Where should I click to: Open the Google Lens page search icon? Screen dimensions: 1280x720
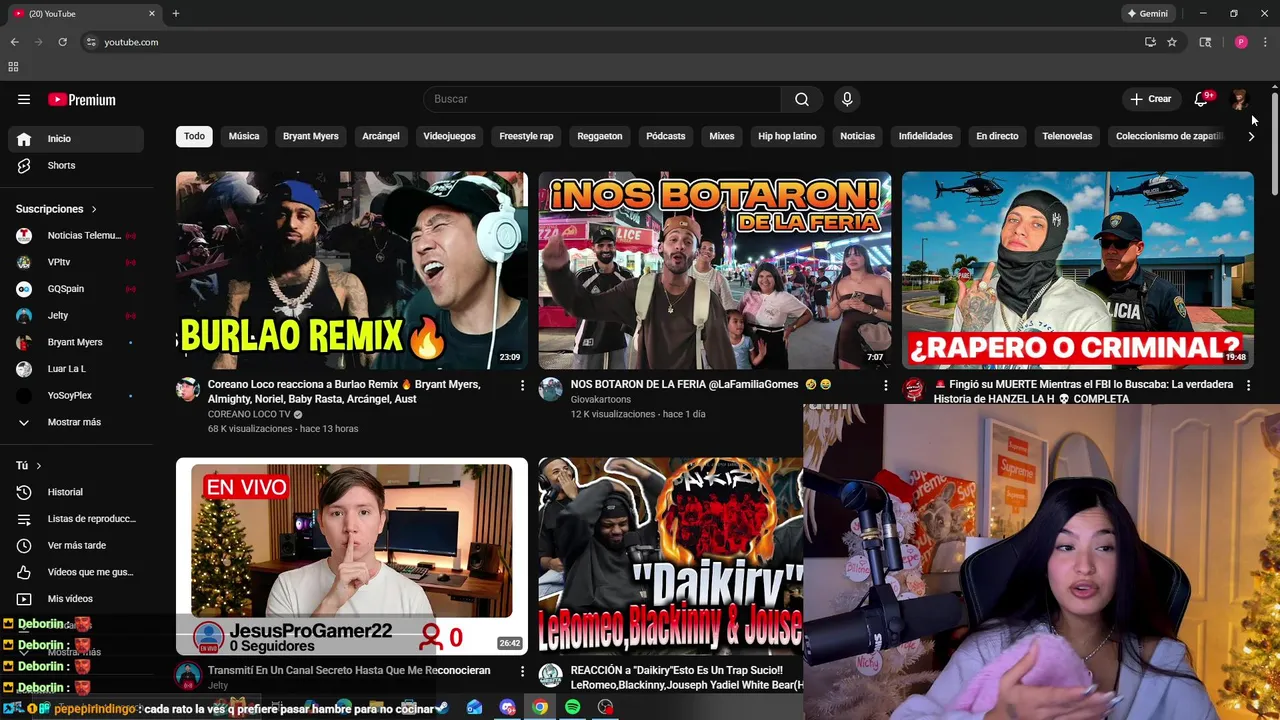tap(1205, 42)
